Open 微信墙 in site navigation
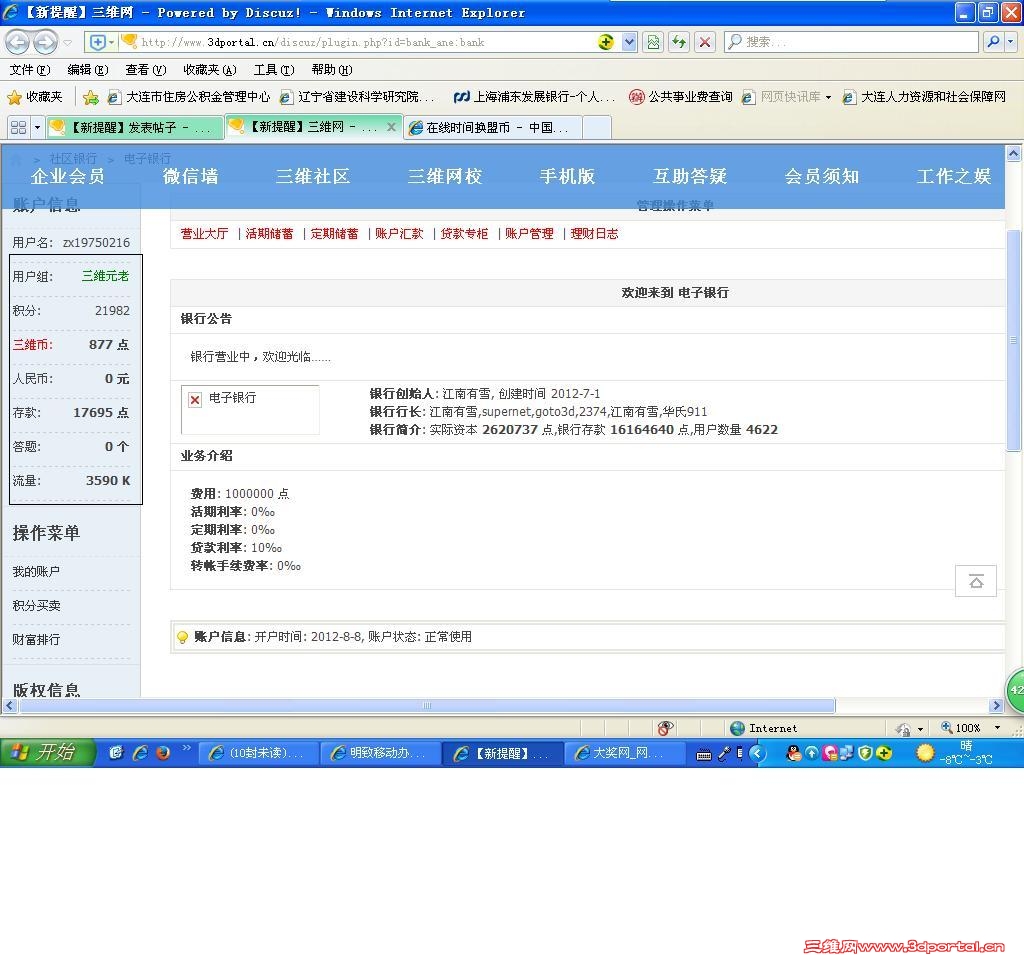This screenshot has width=1024, height=960. click(x=191, y=176)
